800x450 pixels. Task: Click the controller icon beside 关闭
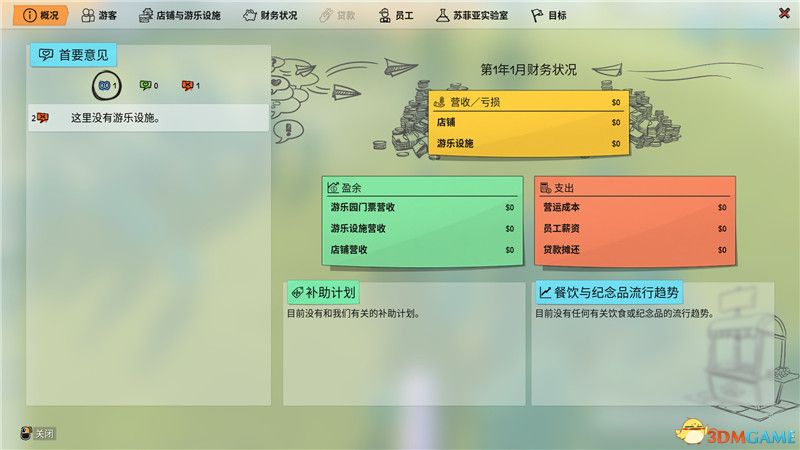[x=26, y=433]
